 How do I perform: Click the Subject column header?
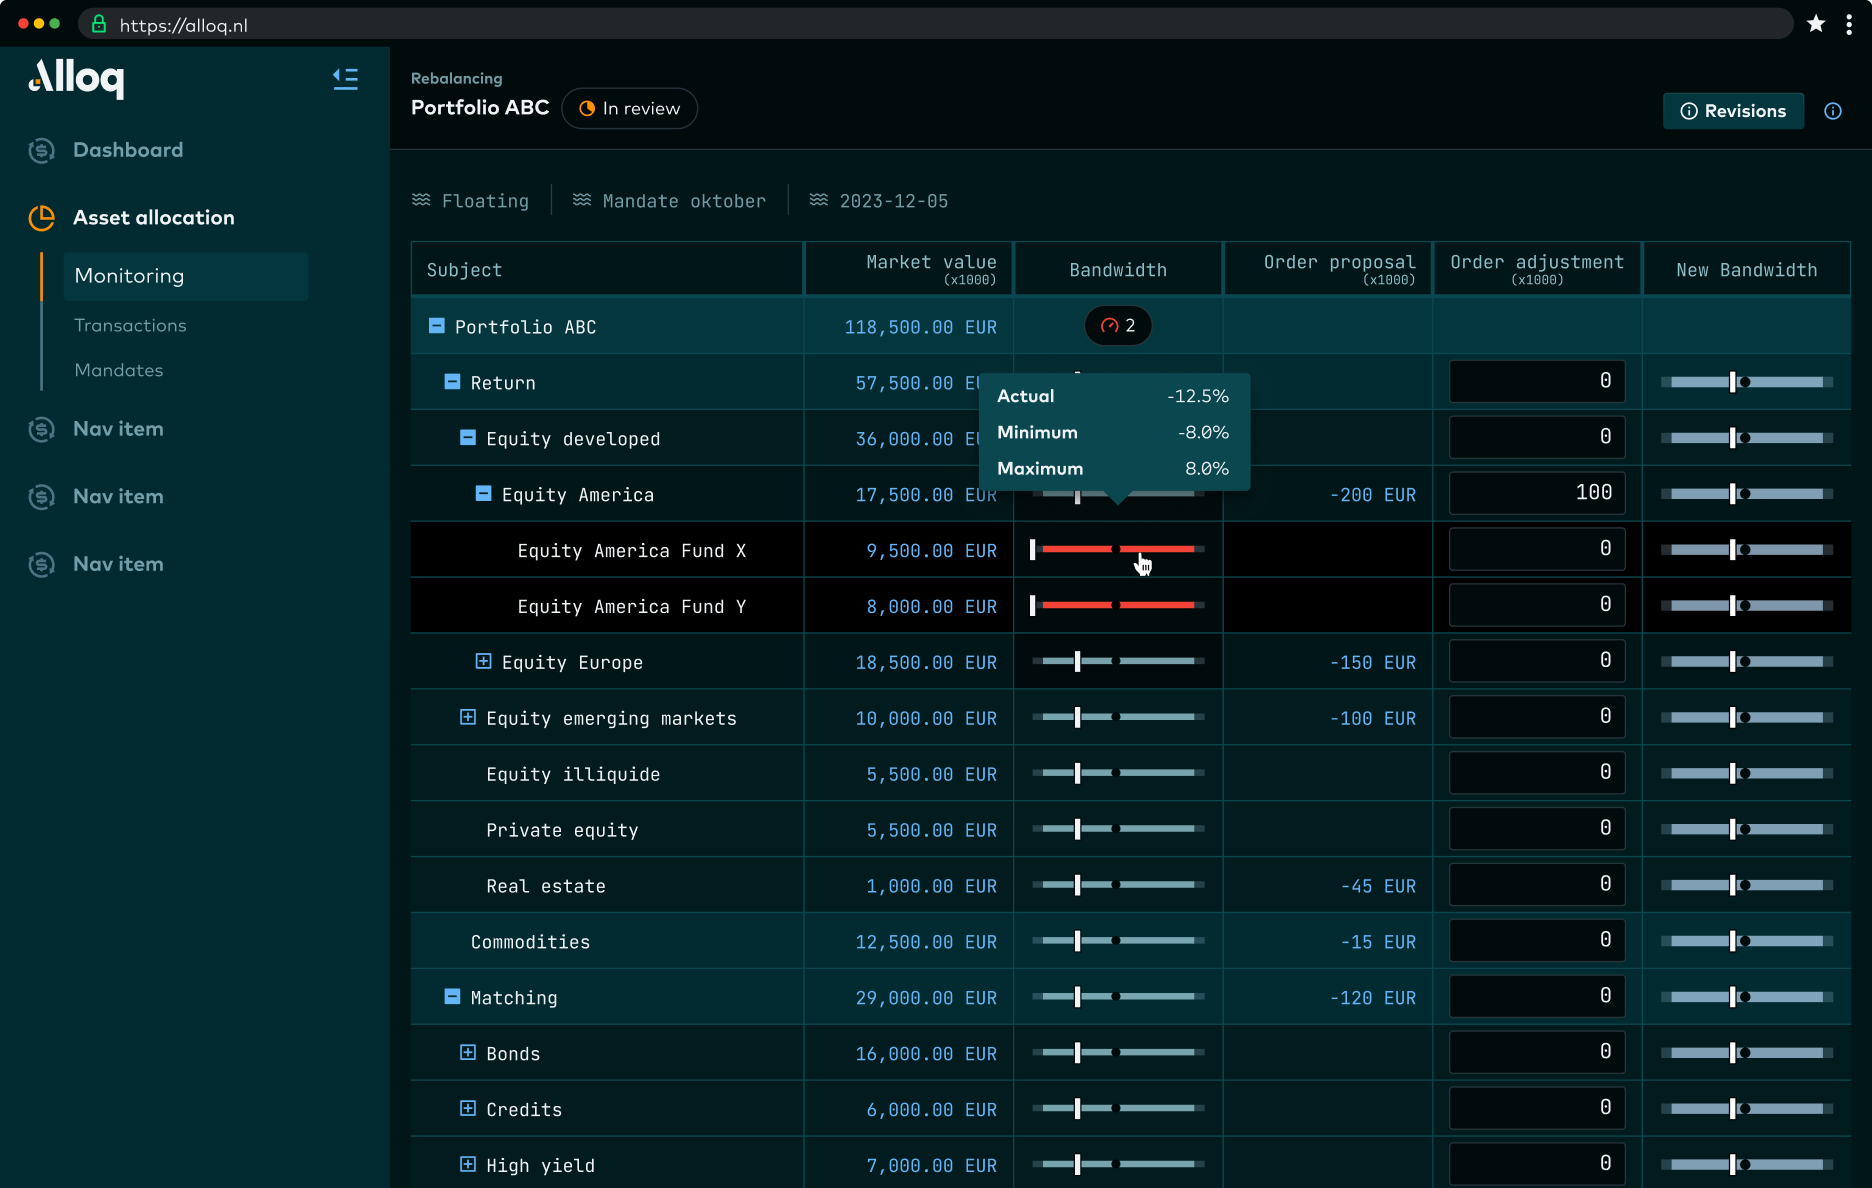pos(607,269)
